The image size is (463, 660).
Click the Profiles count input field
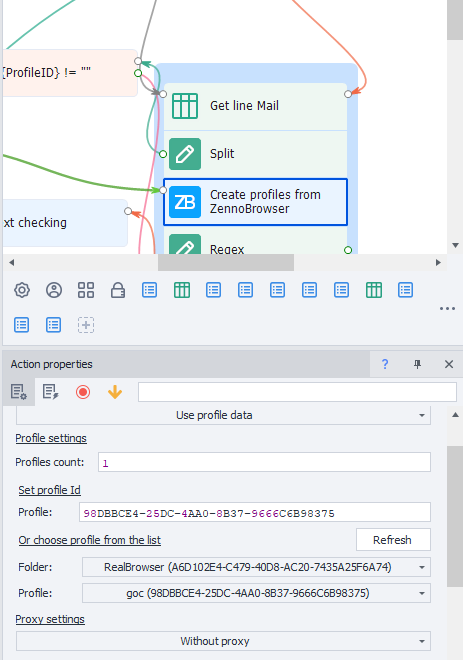(x=264, y=462)
